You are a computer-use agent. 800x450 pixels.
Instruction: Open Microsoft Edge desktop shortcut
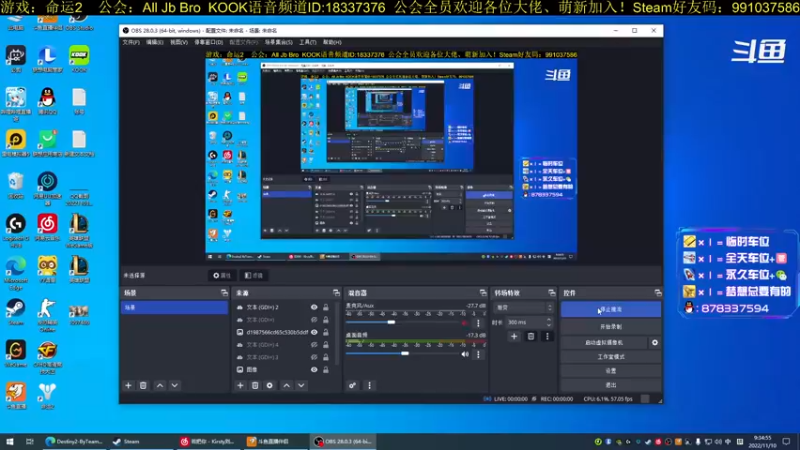pyautogui.click(x=16, y=273)
